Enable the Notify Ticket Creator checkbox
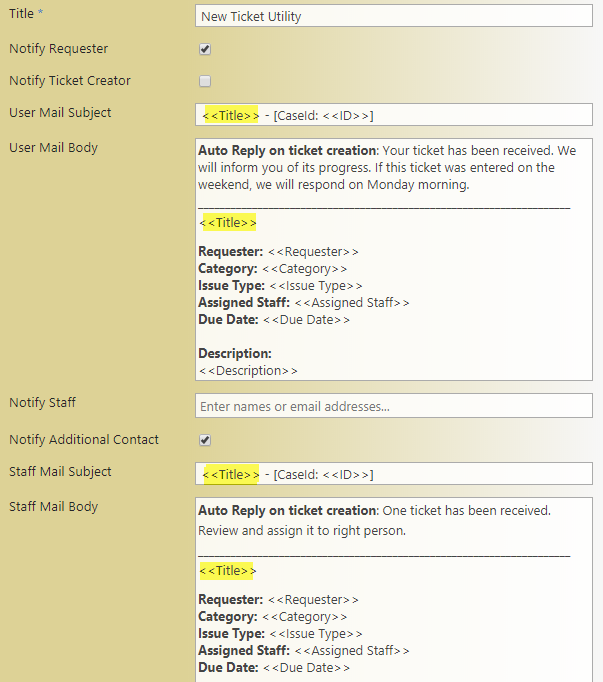Image resolution: width=603 pixels, height=682 pixels. [205, 81]
